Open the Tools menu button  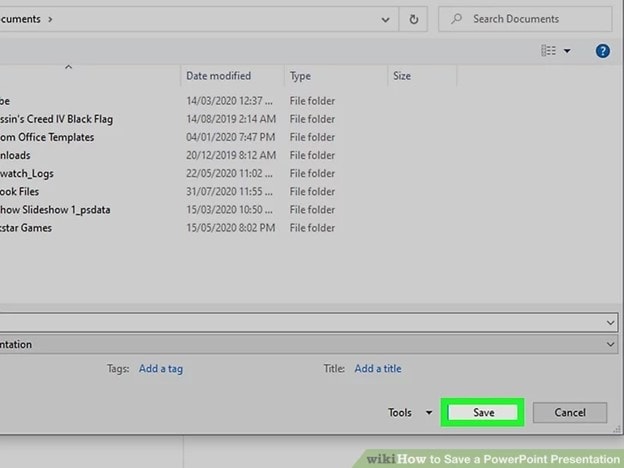[400, 413]
